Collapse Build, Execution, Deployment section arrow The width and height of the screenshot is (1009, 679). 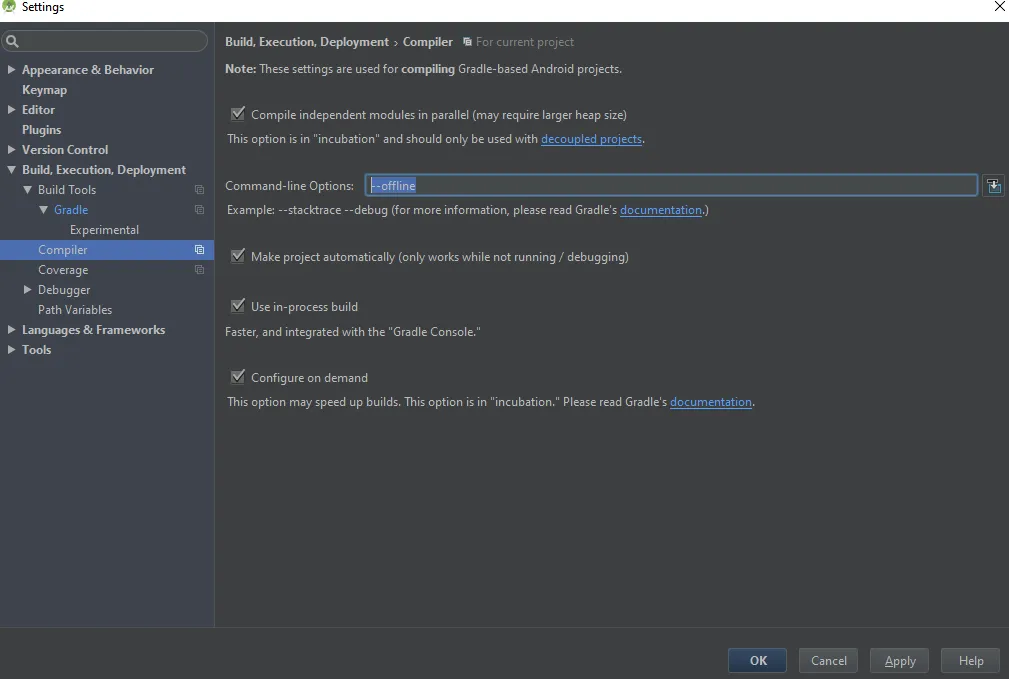point(11,170)
